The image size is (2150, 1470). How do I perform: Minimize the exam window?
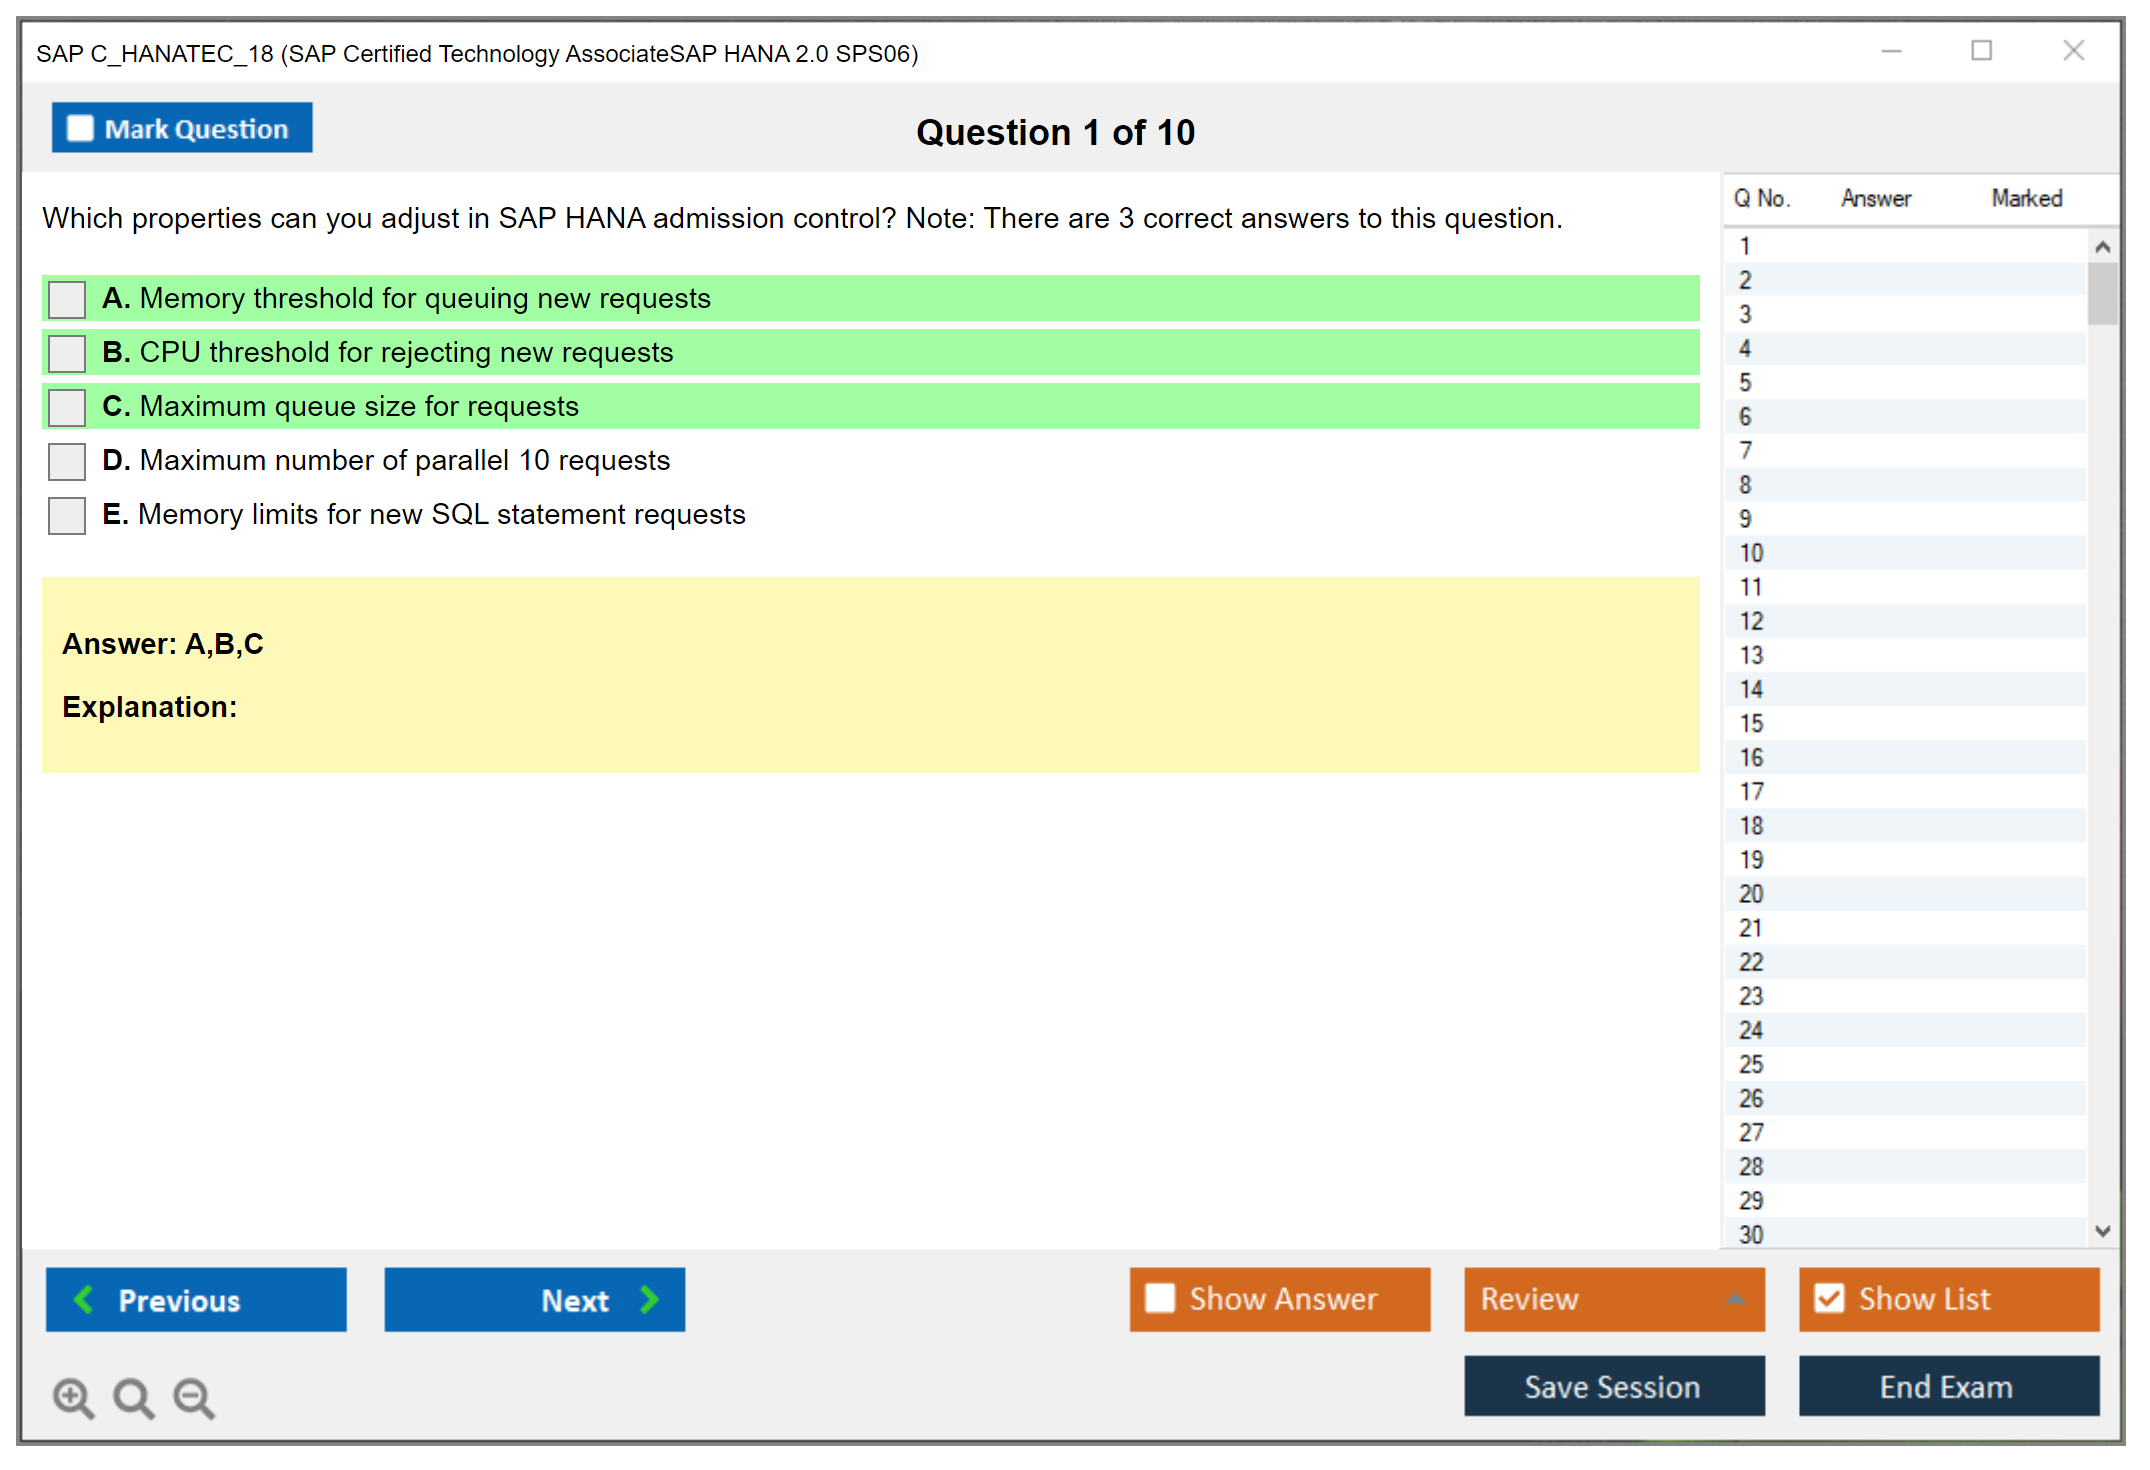[x=1891, y=51]
